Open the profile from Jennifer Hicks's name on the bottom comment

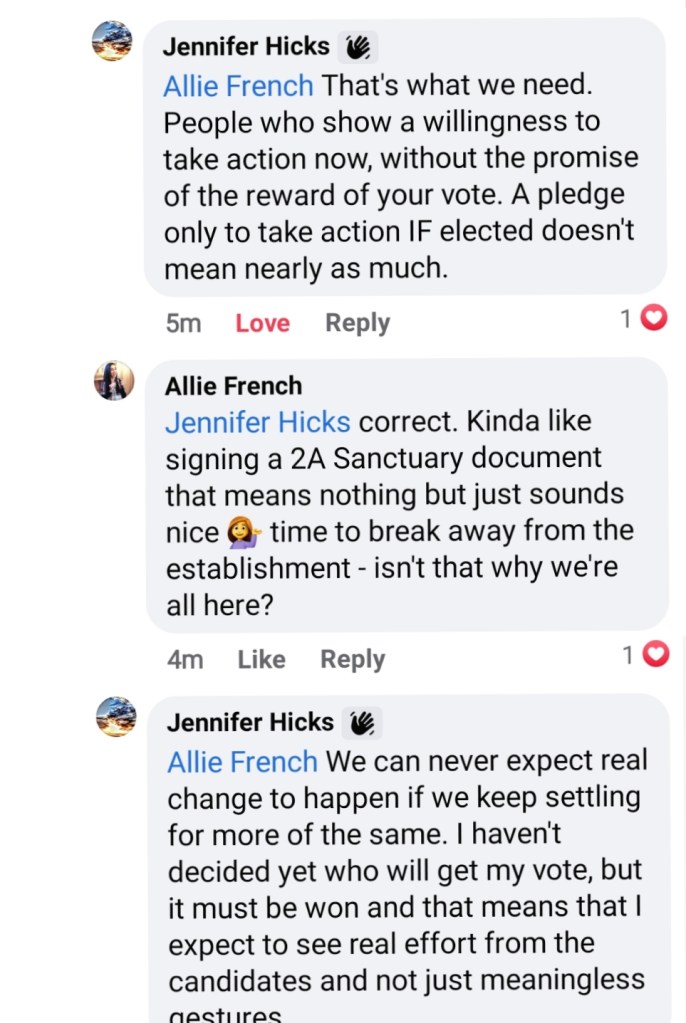(x=250, y=721)
